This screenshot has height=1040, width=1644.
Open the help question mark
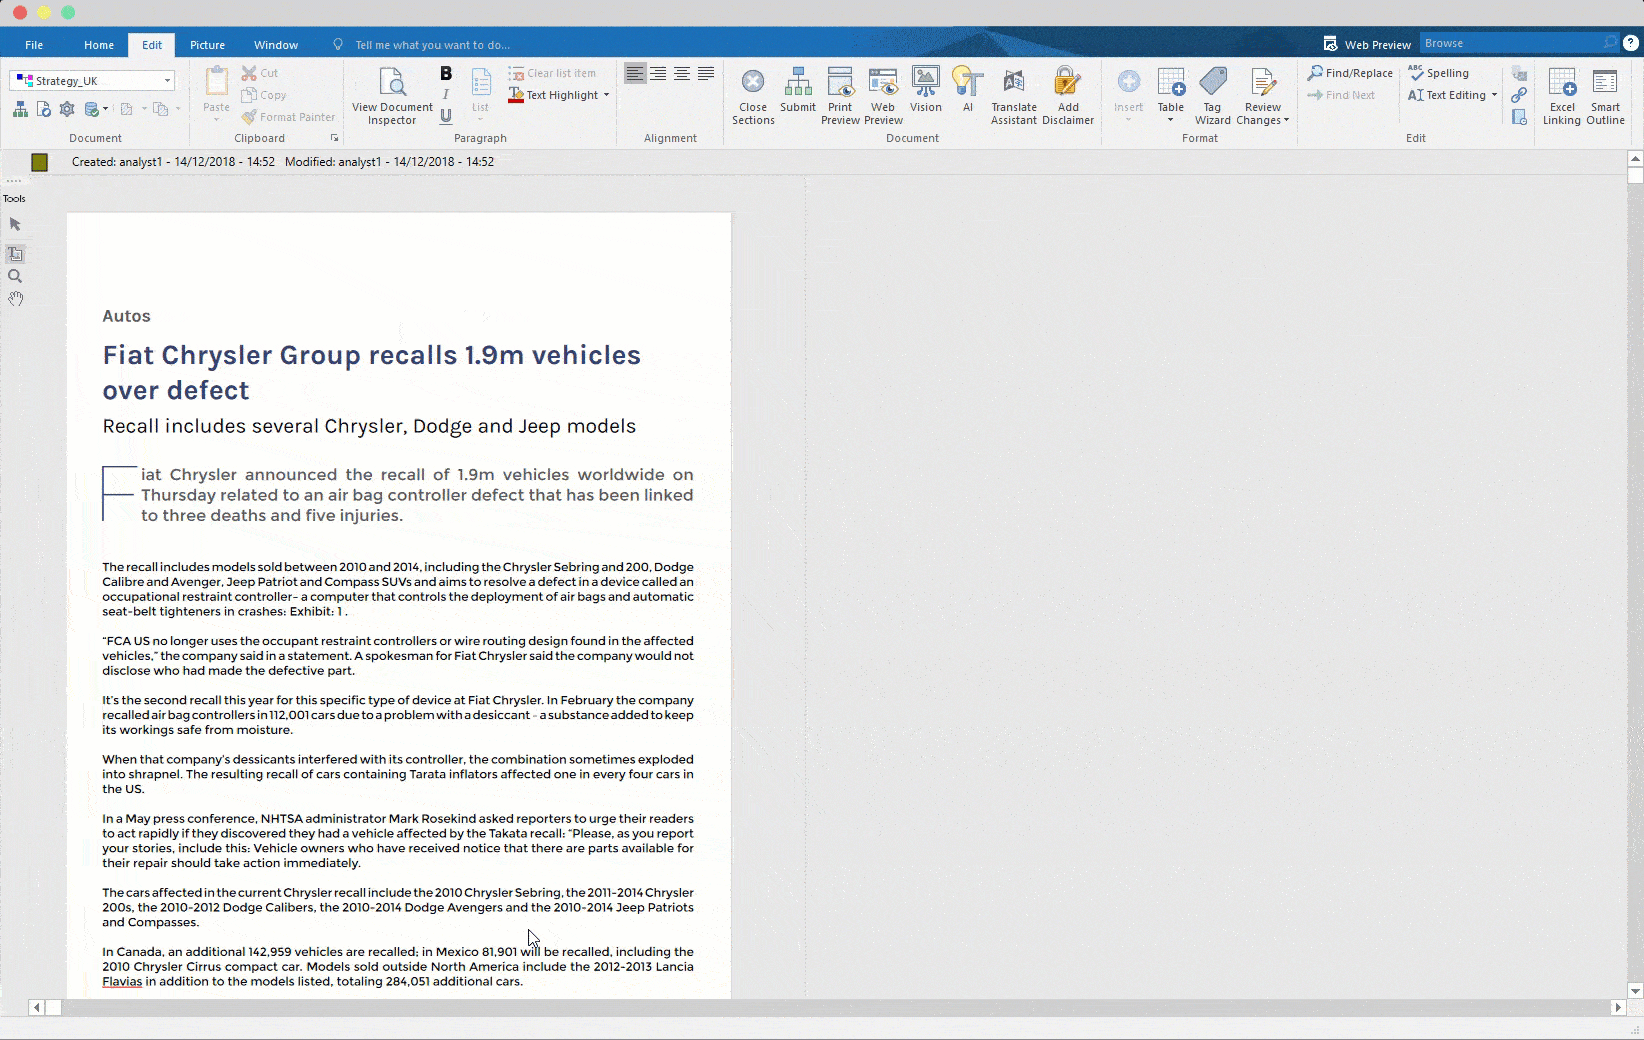coord(1630,43)
